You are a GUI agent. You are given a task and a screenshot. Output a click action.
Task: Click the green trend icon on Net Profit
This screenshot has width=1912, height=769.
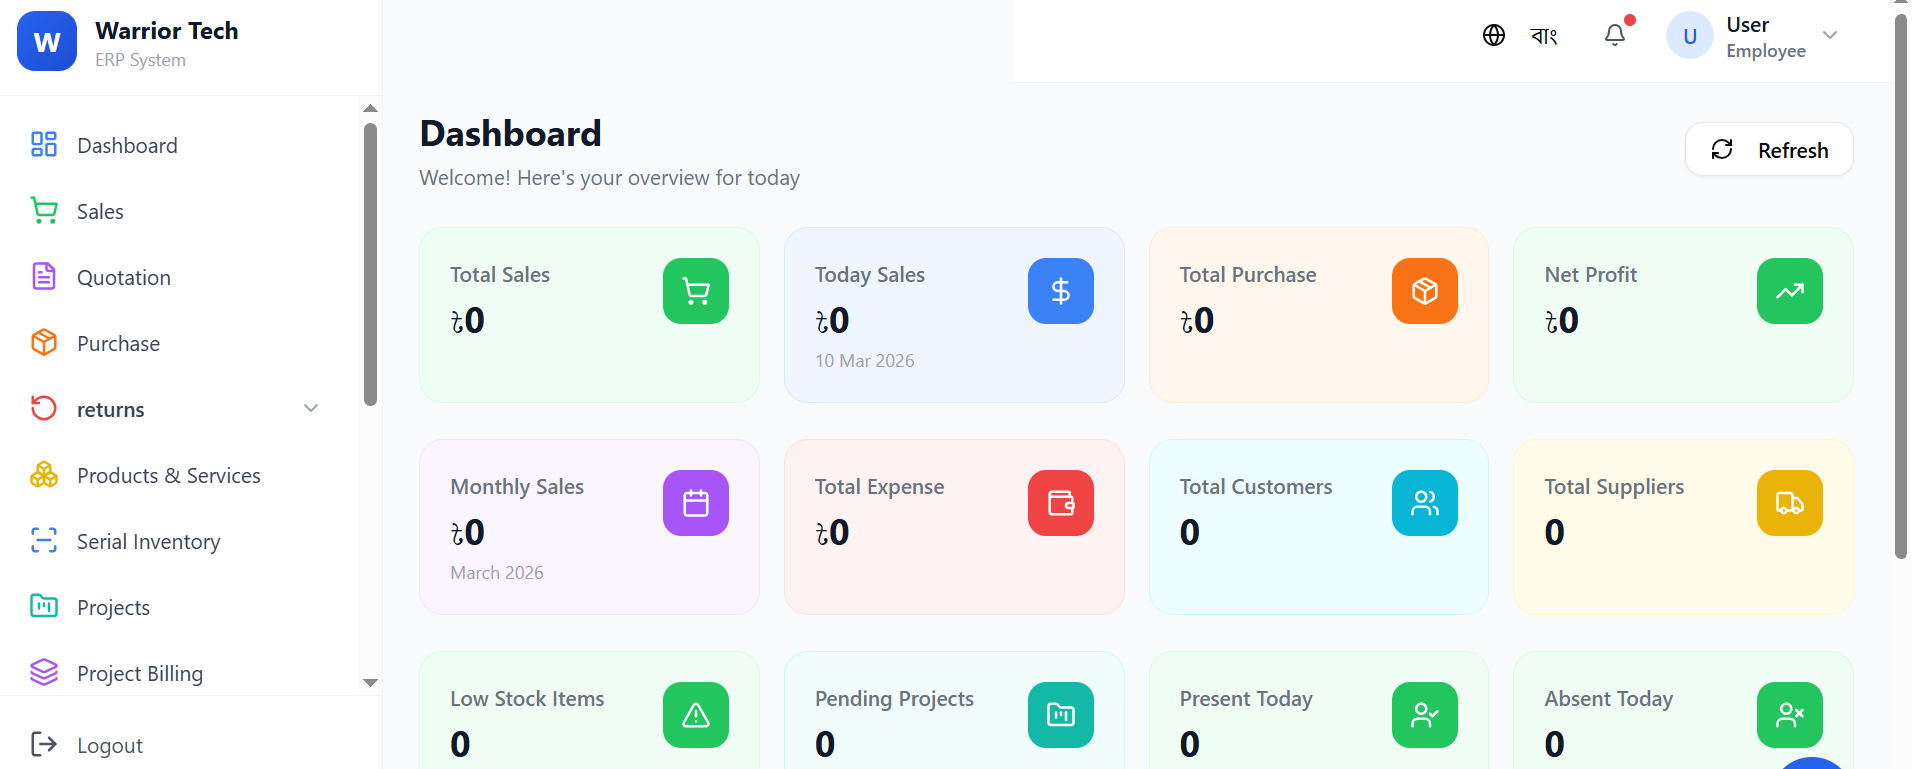coord(1790,291)
